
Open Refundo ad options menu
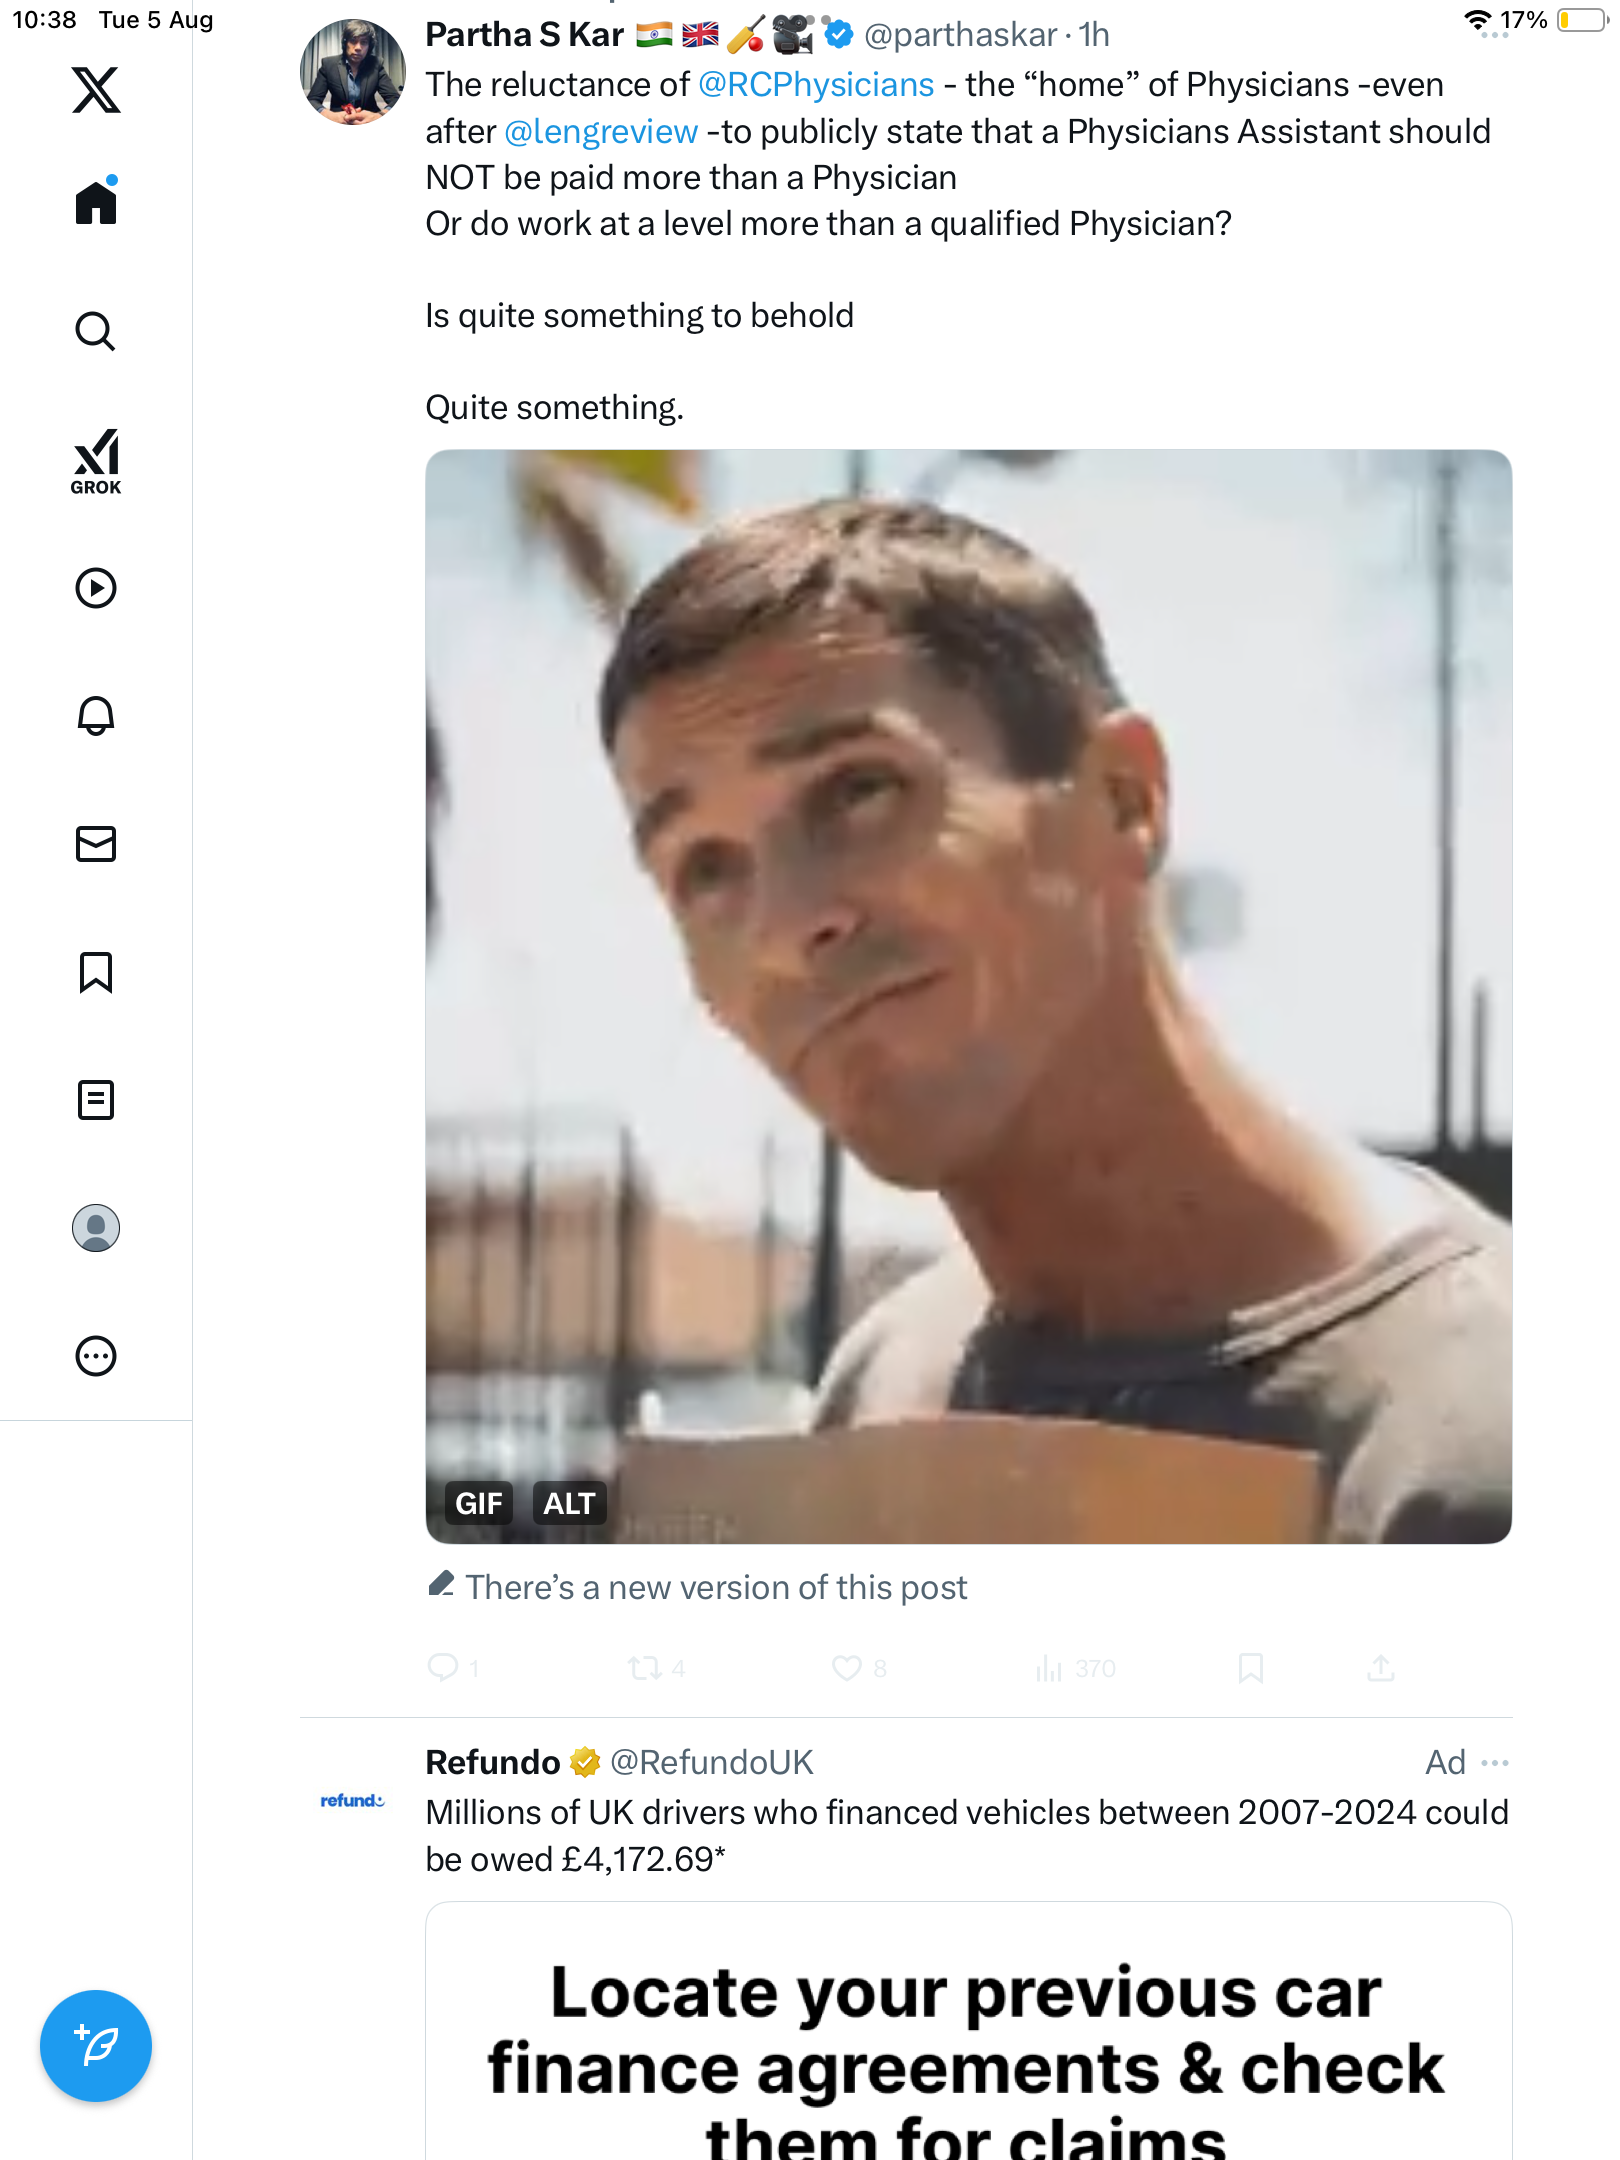[x=1495, y=1762]
